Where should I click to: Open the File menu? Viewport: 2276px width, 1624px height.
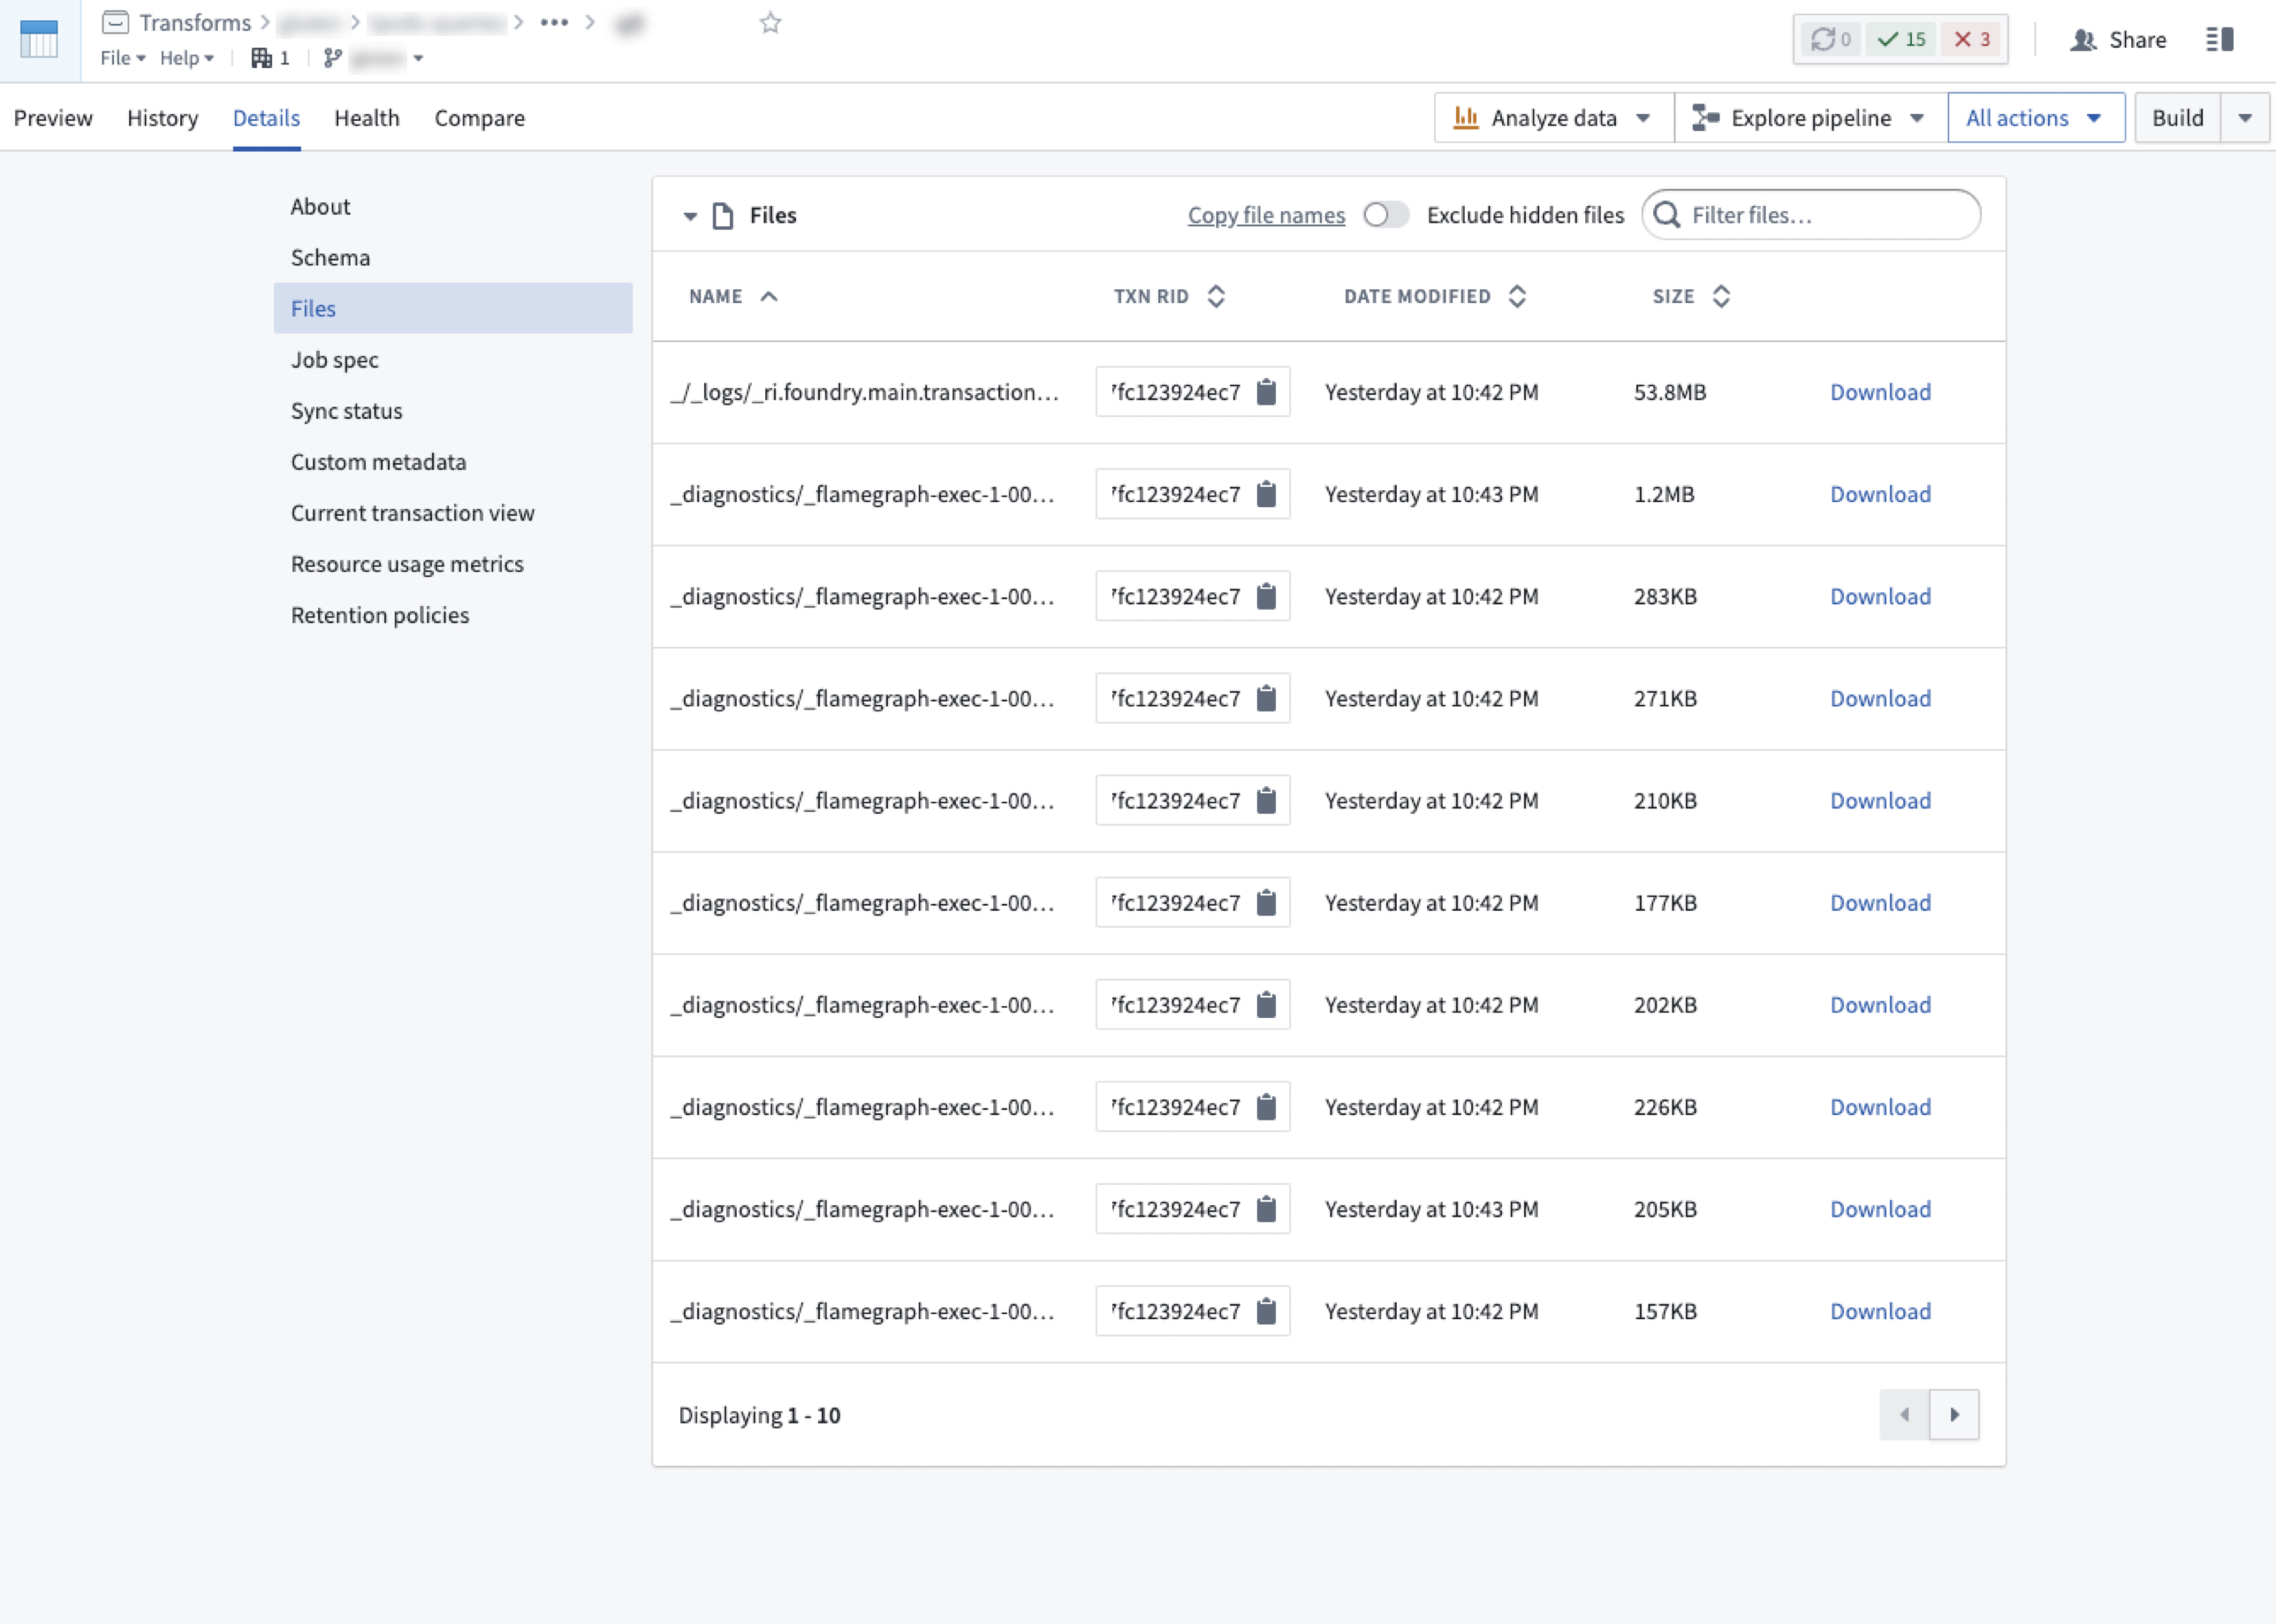(123, 58)
